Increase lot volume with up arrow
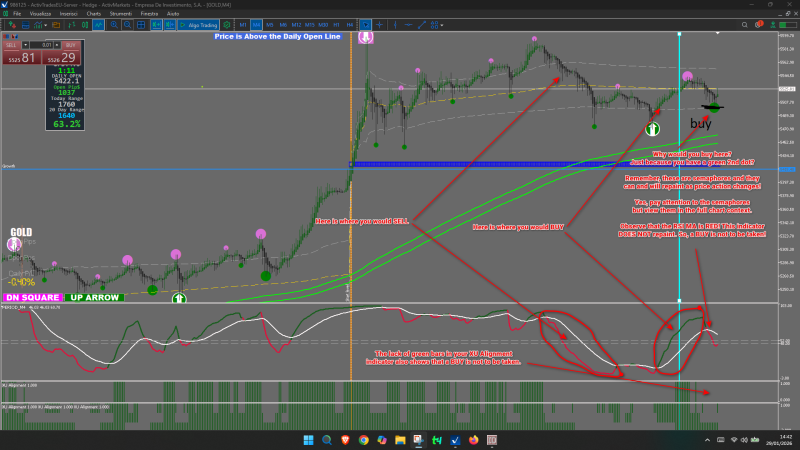The width and height of the screenshot is (800, 450). 57,45
